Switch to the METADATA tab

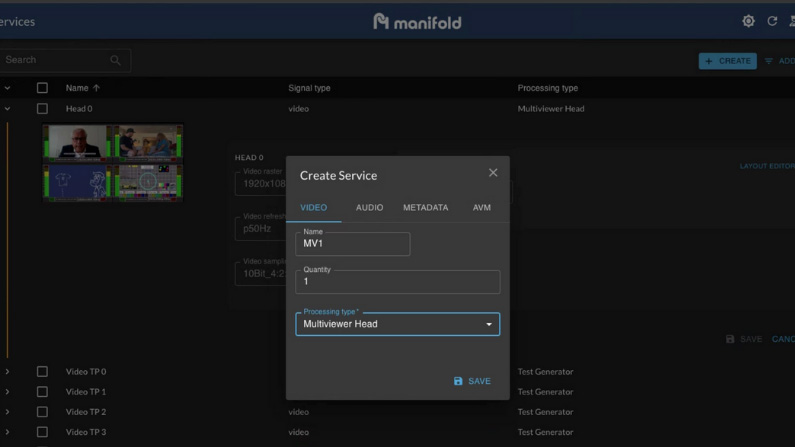(425, 207)
